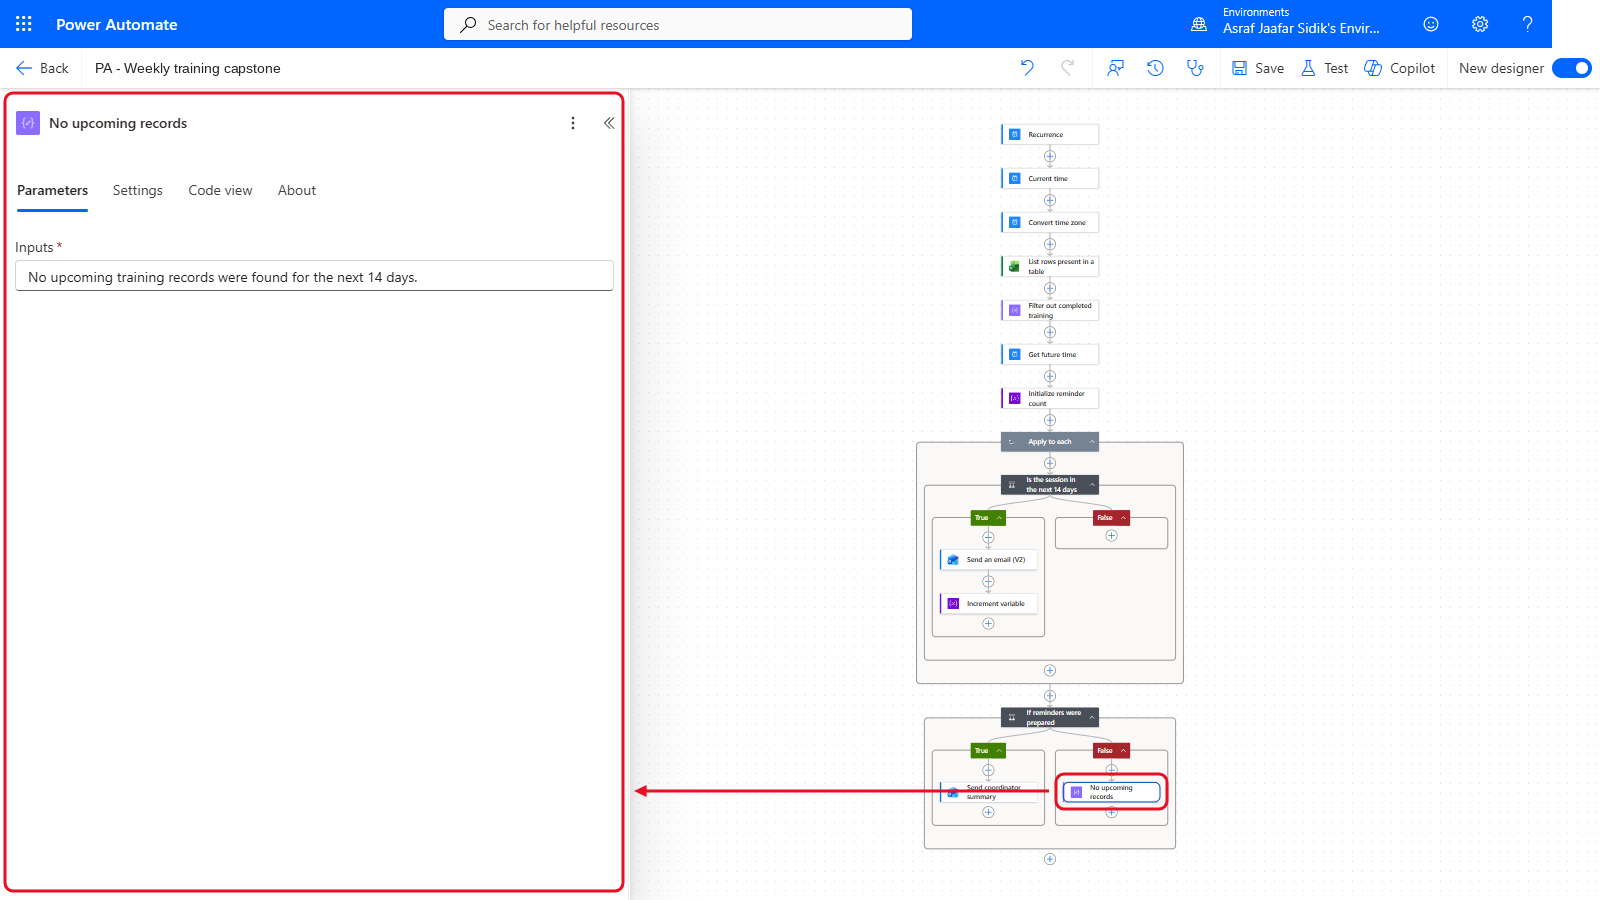Open the more options menu for No upcoming records
This screenshot has width=1600, height=900.
573,123
